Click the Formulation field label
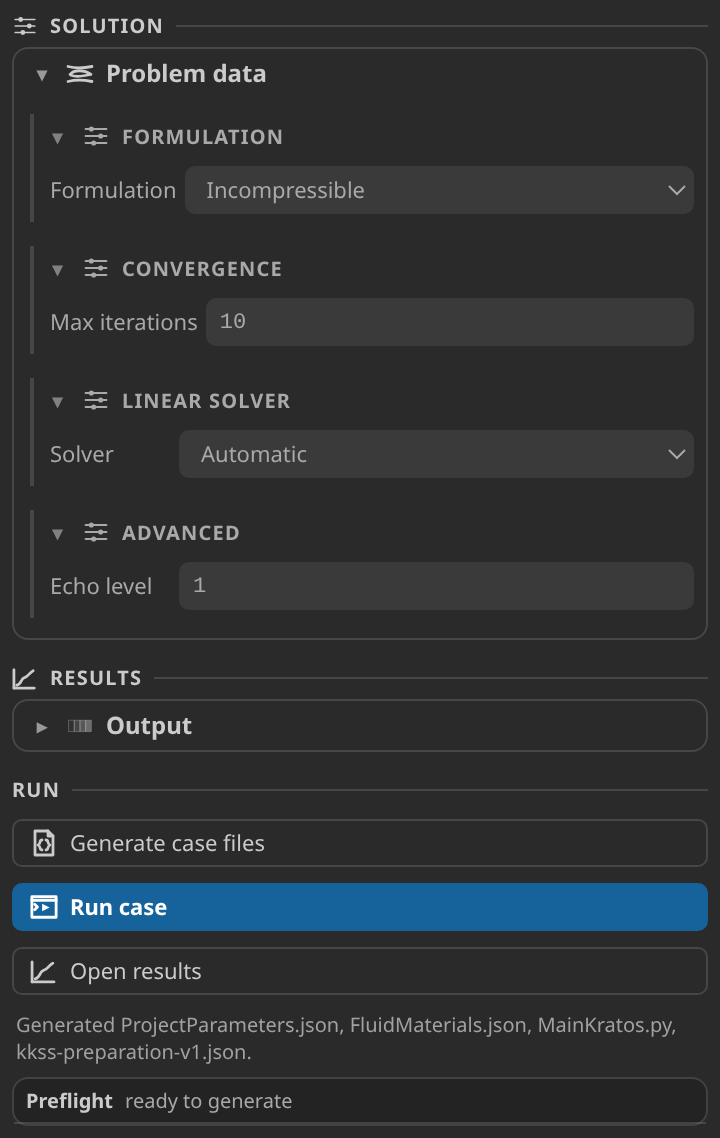 113,190
